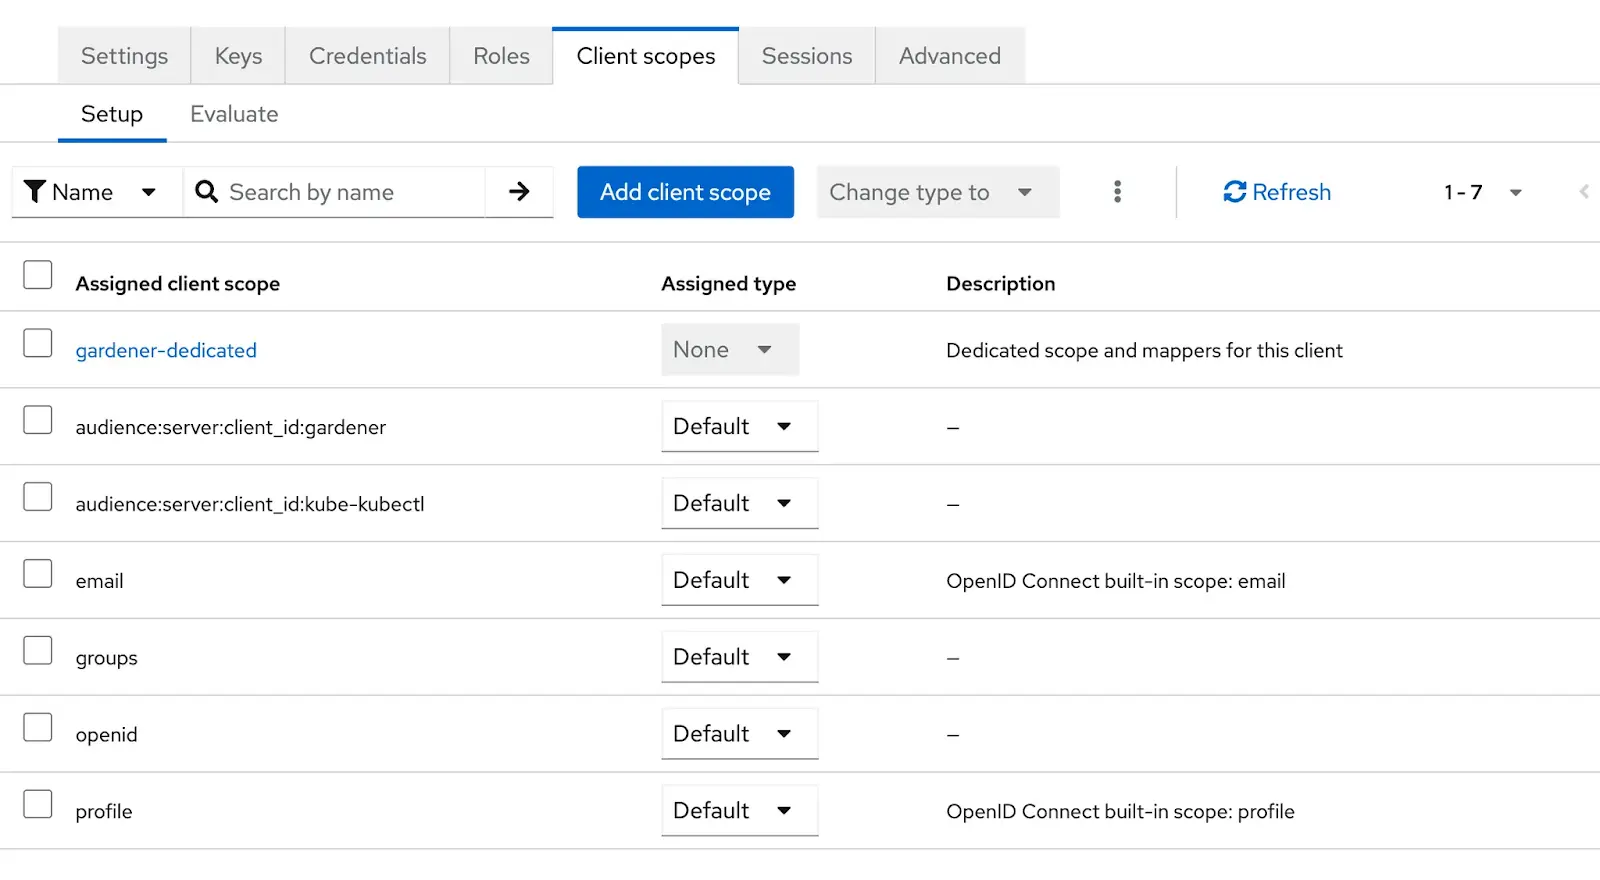This screenshot has width=1600, height=880.
Task: Switch to the Settings tab
Action: click(x=124, y=56)
